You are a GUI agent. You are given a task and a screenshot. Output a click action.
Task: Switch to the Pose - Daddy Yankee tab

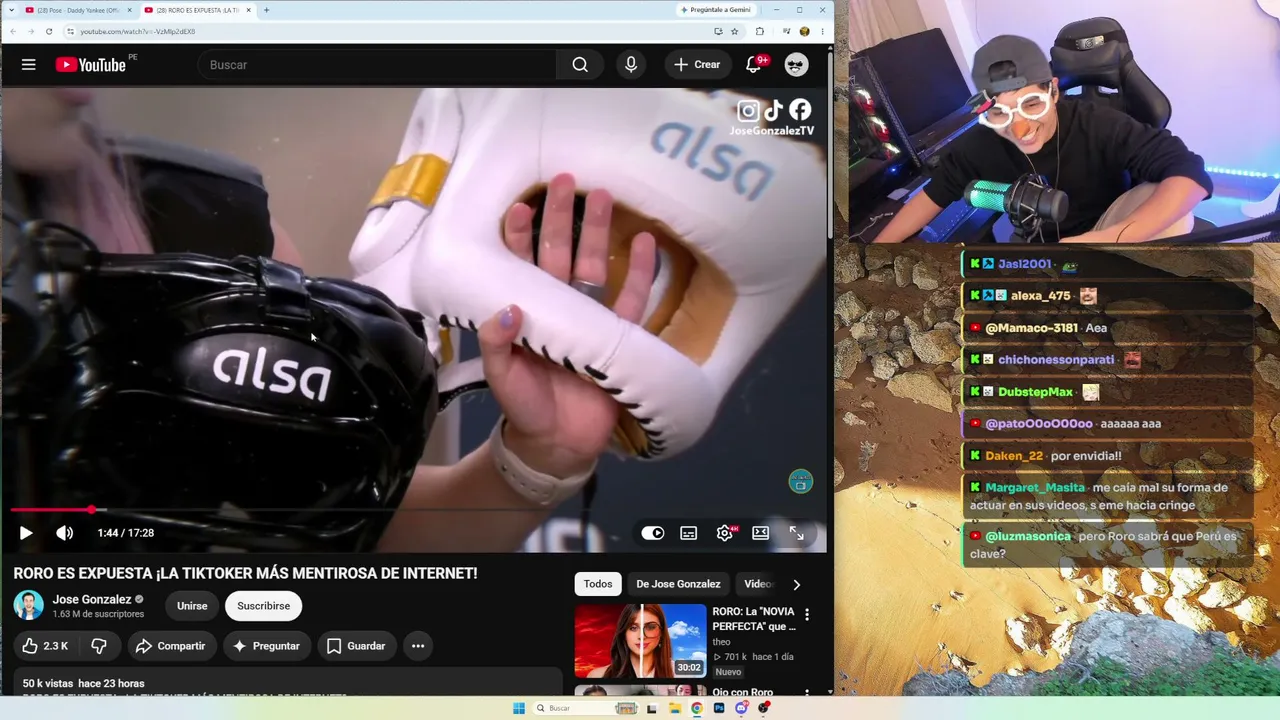tap(77, 10)
